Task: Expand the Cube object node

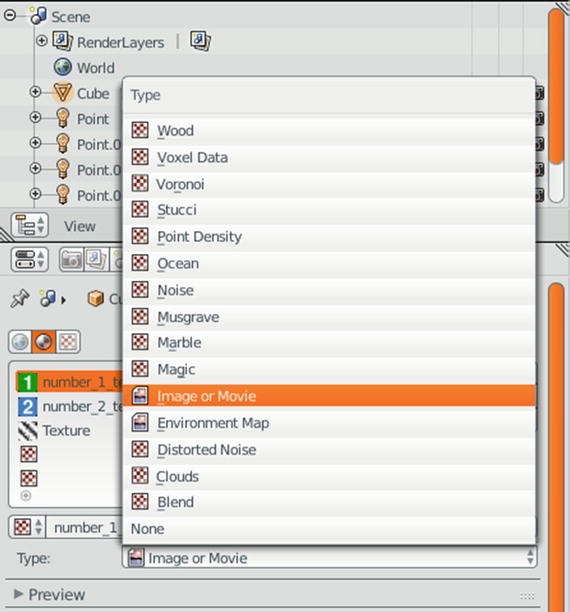Action: tap(35, 92)
